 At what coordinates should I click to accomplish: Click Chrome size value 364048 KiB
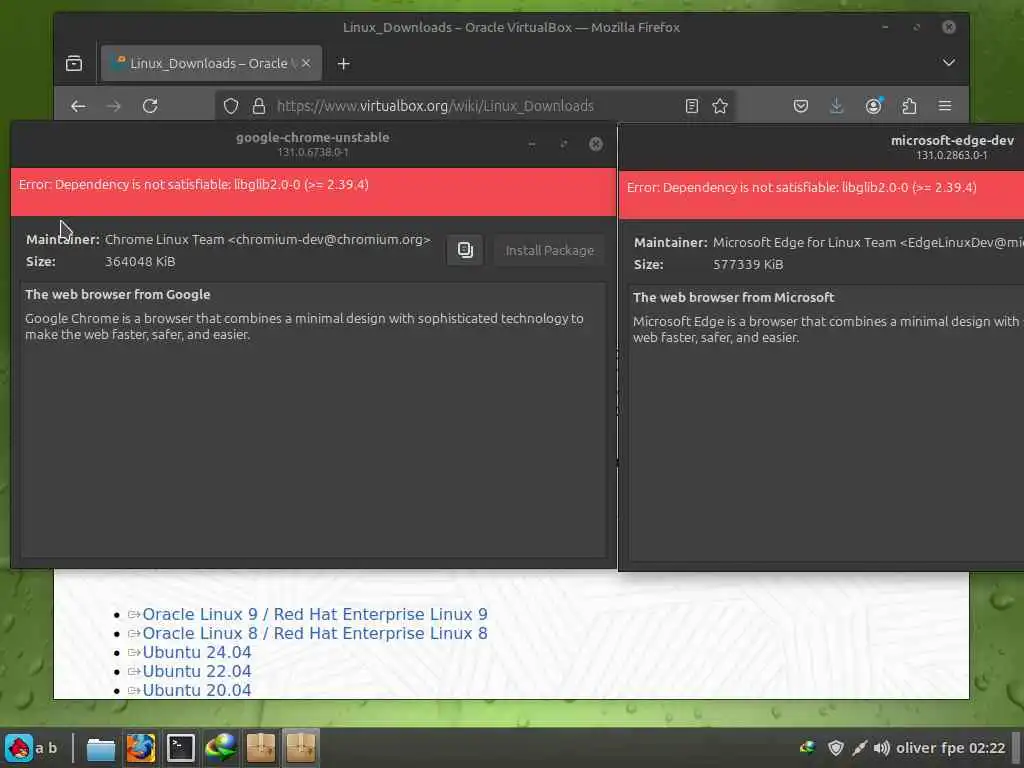click(140, 262)
